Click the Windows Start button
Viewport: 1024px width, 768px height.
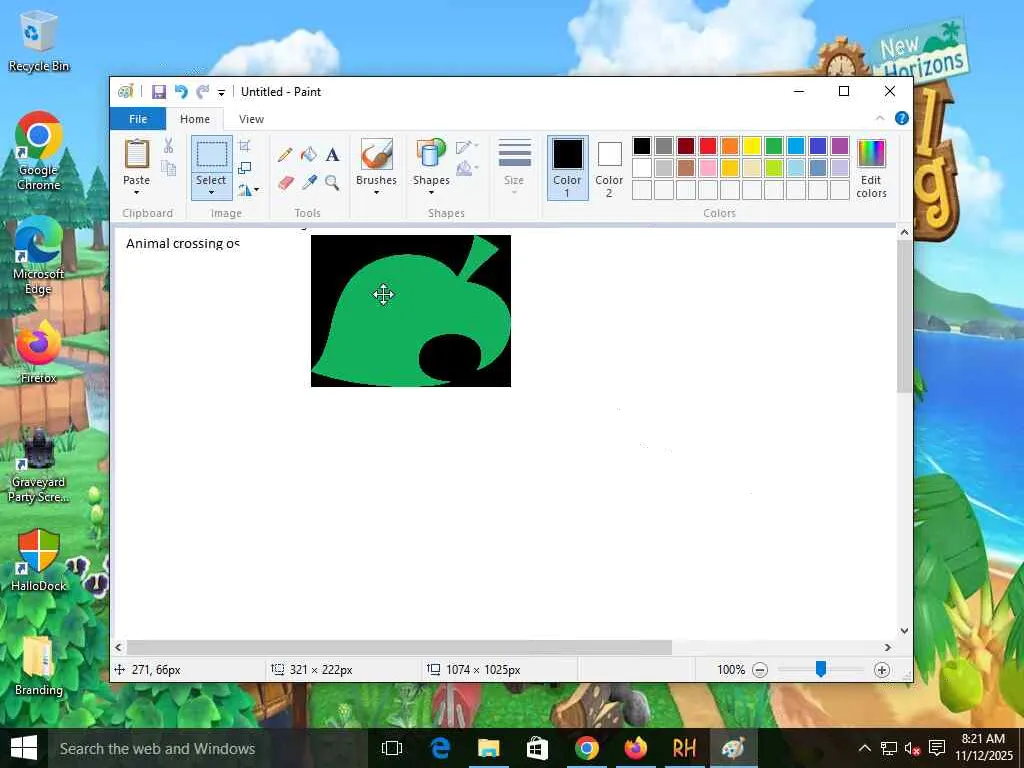point(24,748)
